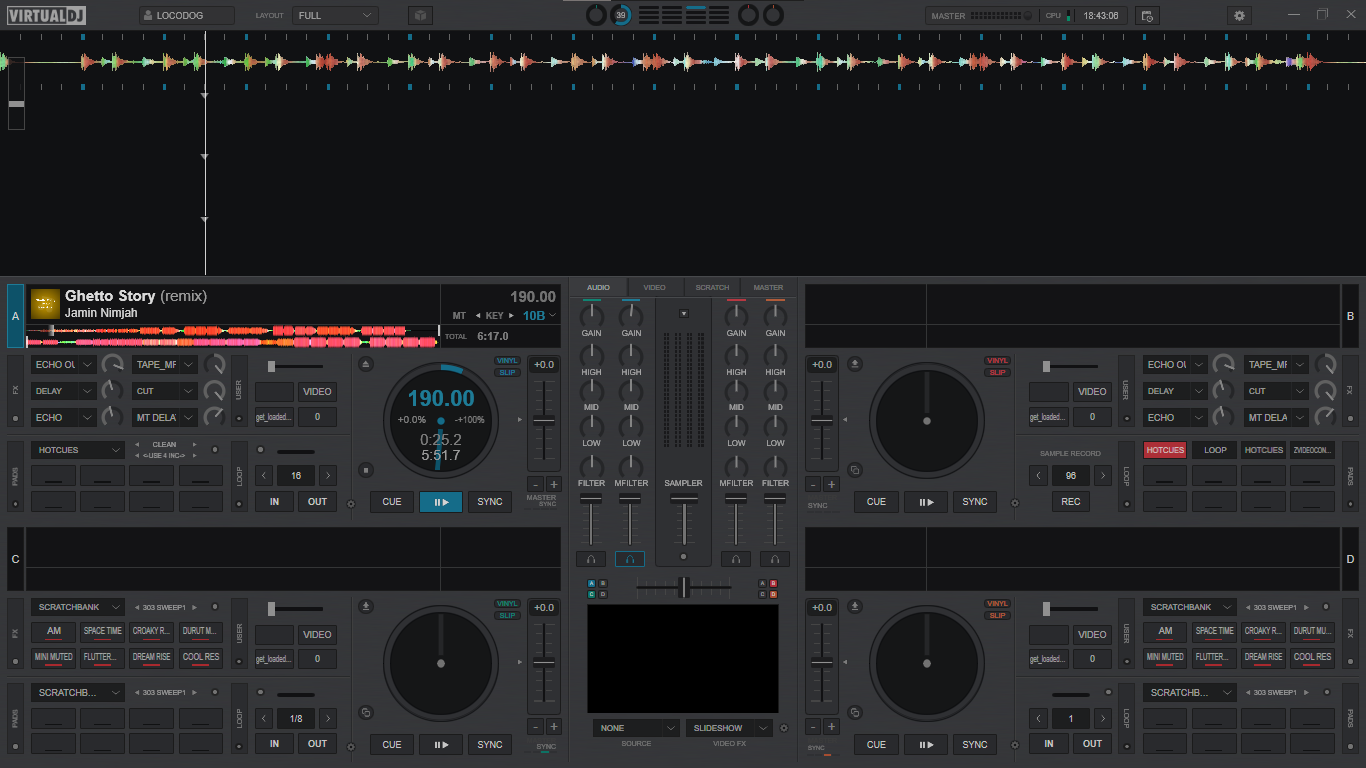Click the crossfader handle
Image resolution: width=1366 pixels, height=768 pixels.
pos(684,587)
